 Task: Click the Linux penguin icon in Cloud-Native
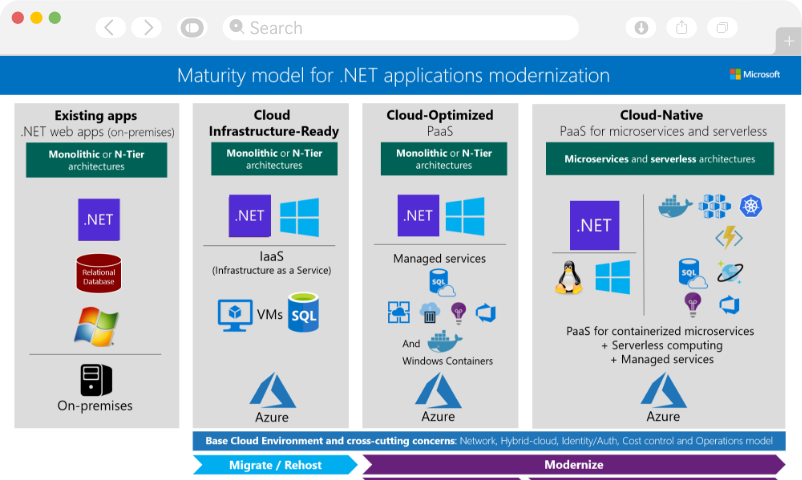pyautogui.click(x=569, y=277)
